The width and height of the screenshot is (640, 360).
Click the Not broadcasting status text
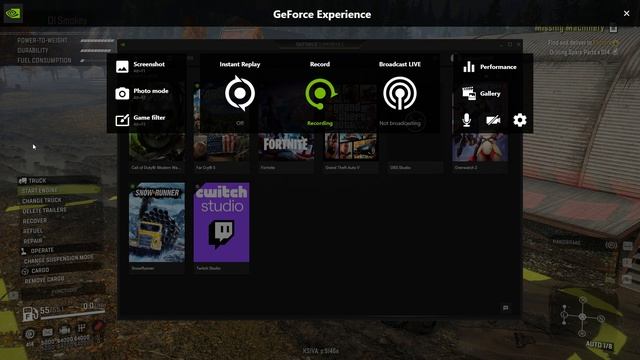click(x=400, y=123)
